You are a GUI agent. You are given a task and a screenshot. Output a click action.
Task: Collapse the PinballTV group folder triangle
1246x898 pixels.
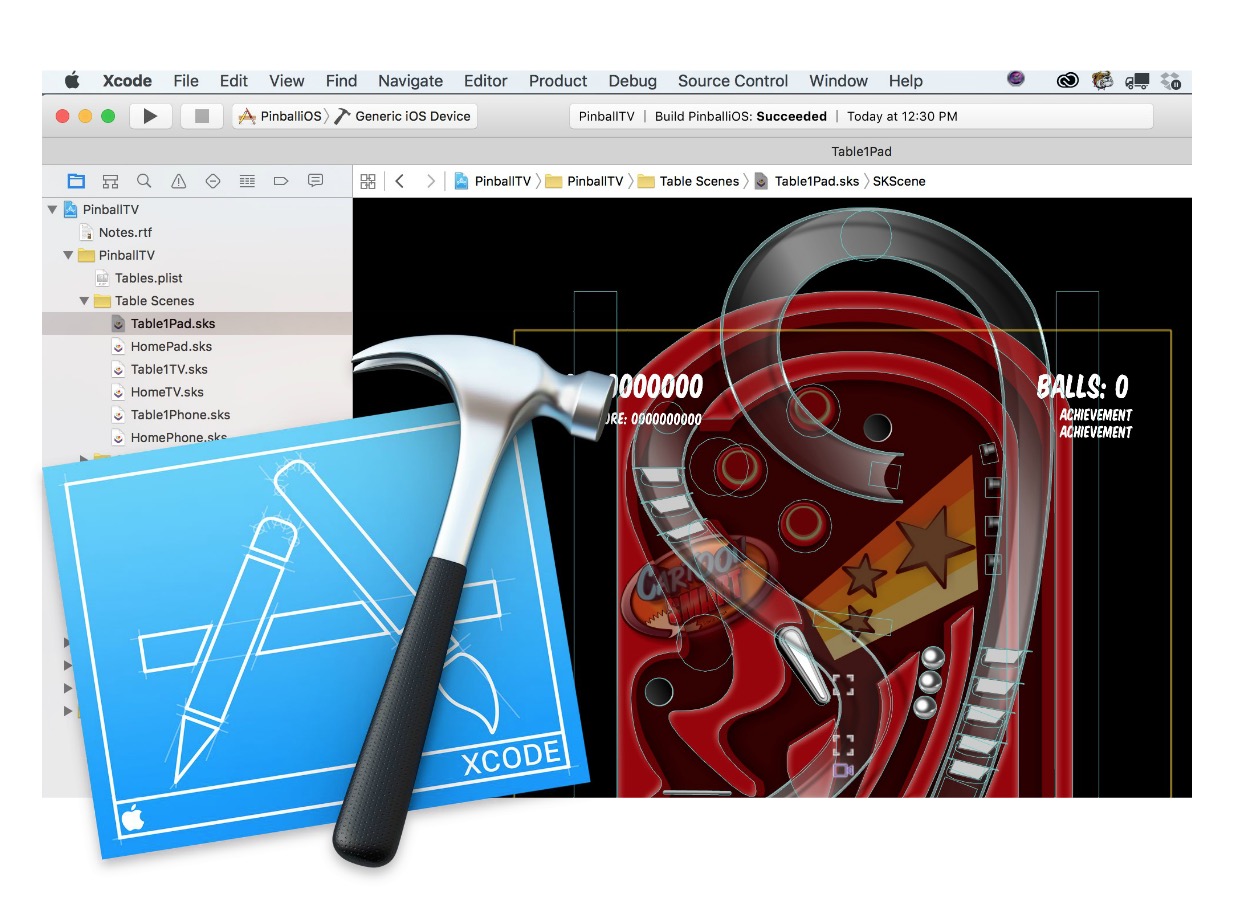coord(69,255)
